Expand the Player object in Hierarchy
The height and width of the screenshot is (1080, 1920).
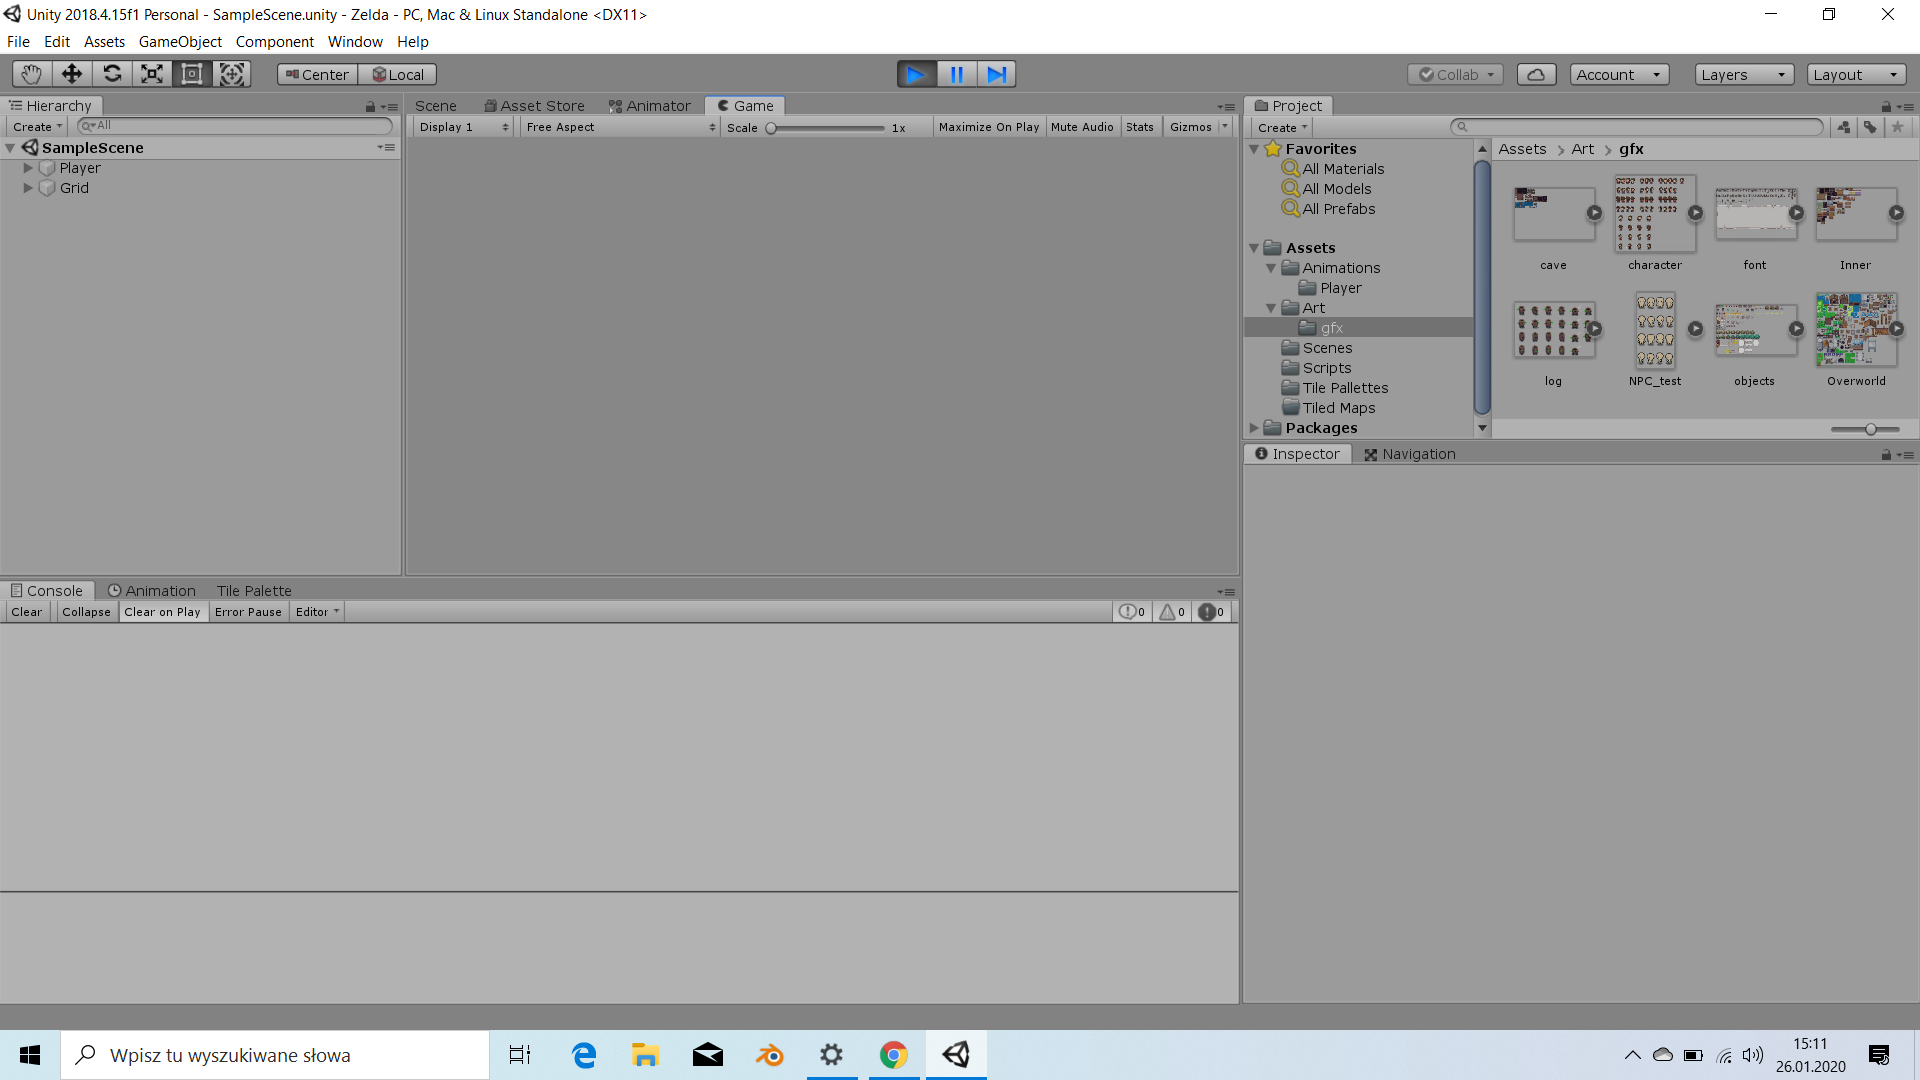tap(28, 168)
